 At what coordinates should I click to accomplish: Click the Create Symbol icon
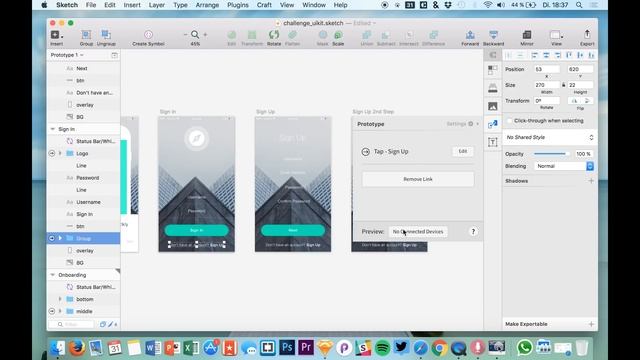point(148,35)
